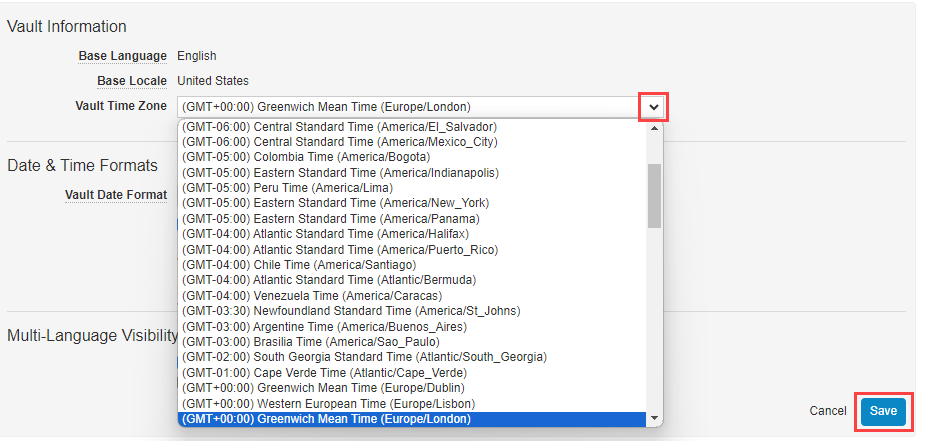925x441 pixels.
Task: Click the Save button
Action: tap(883, 411)
